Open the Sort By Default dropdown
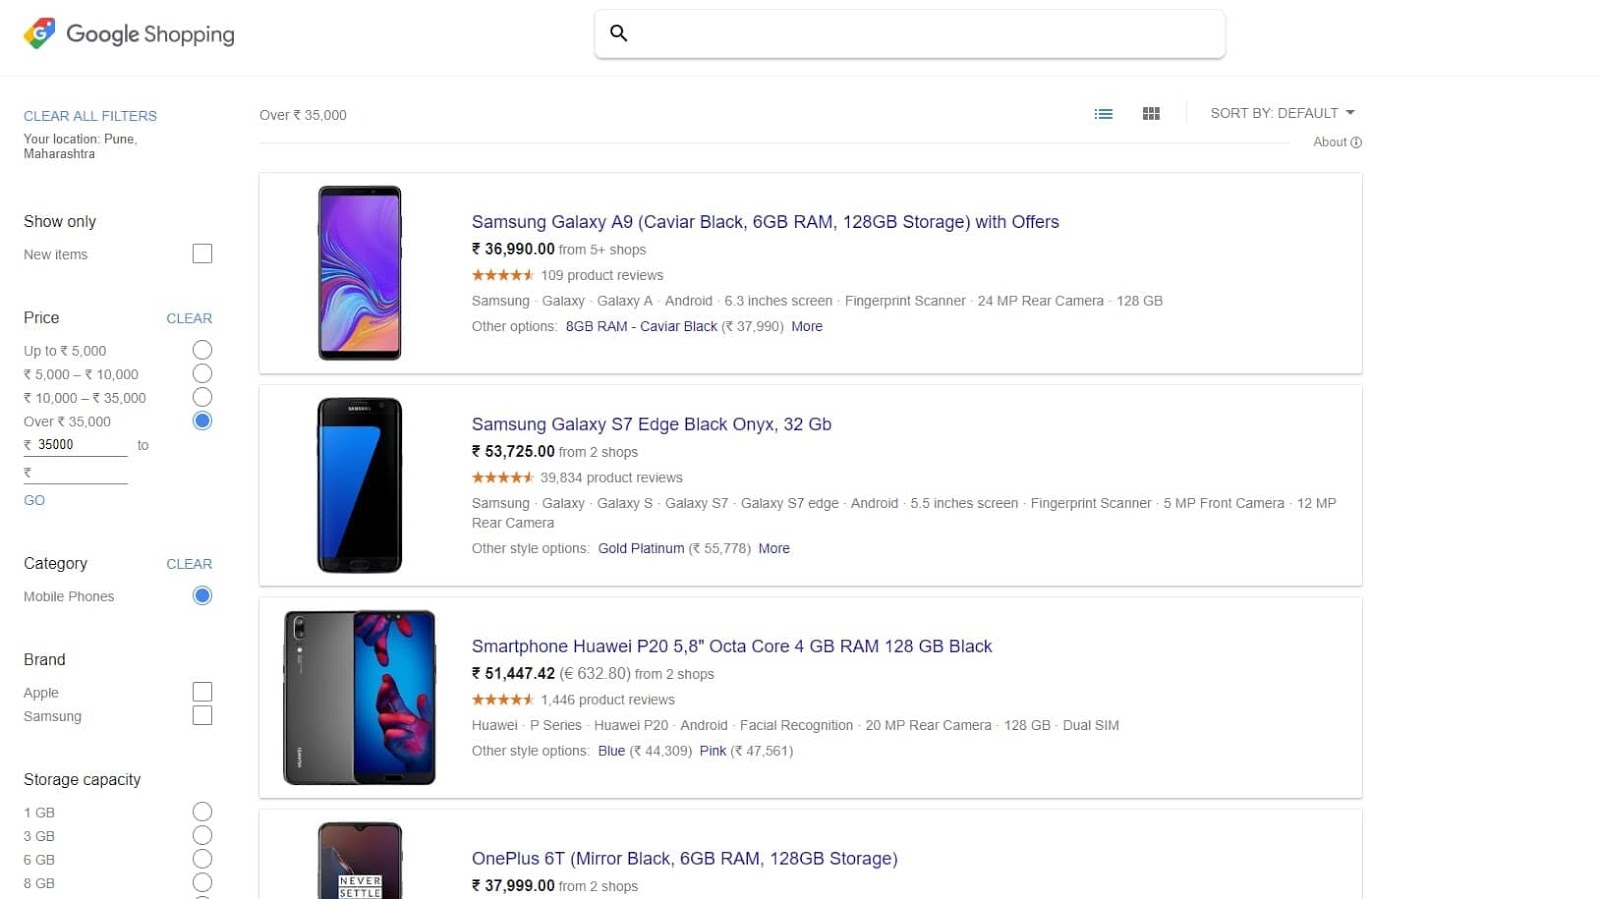This screenshot has width=1600, height=899. (1282, 113)
